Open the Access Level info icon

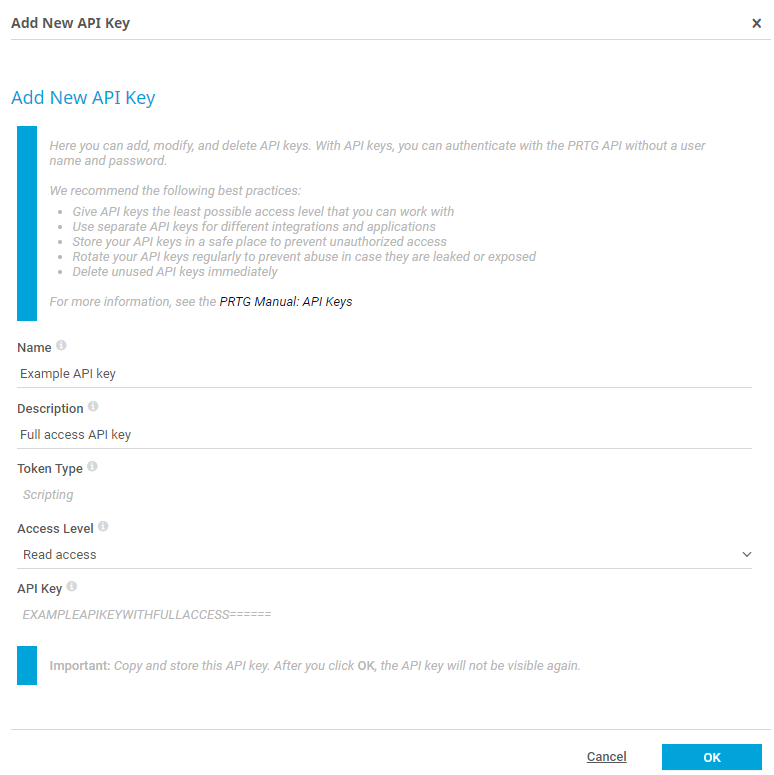click(x=103, y=527)
